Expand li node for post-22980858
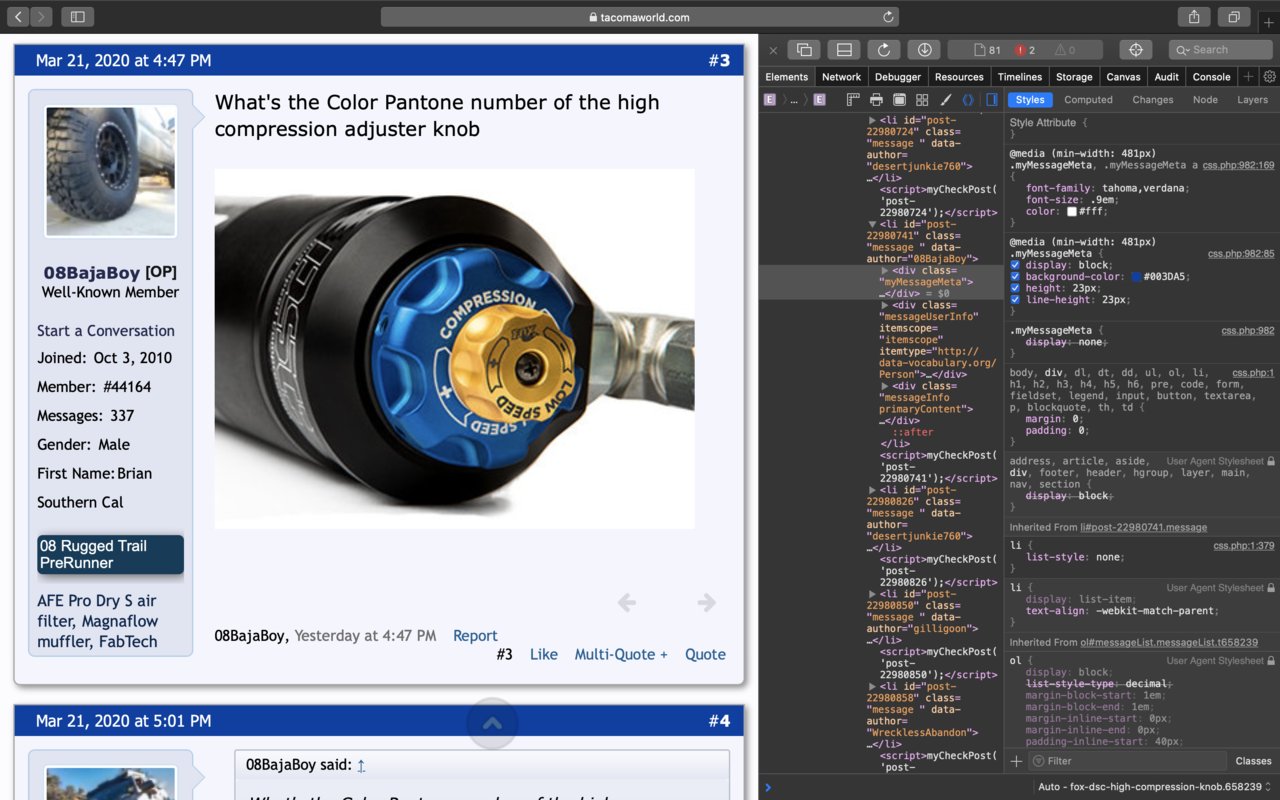This screenshot has width=1280, height=800. pyautogui.click(x=872, y=686)
